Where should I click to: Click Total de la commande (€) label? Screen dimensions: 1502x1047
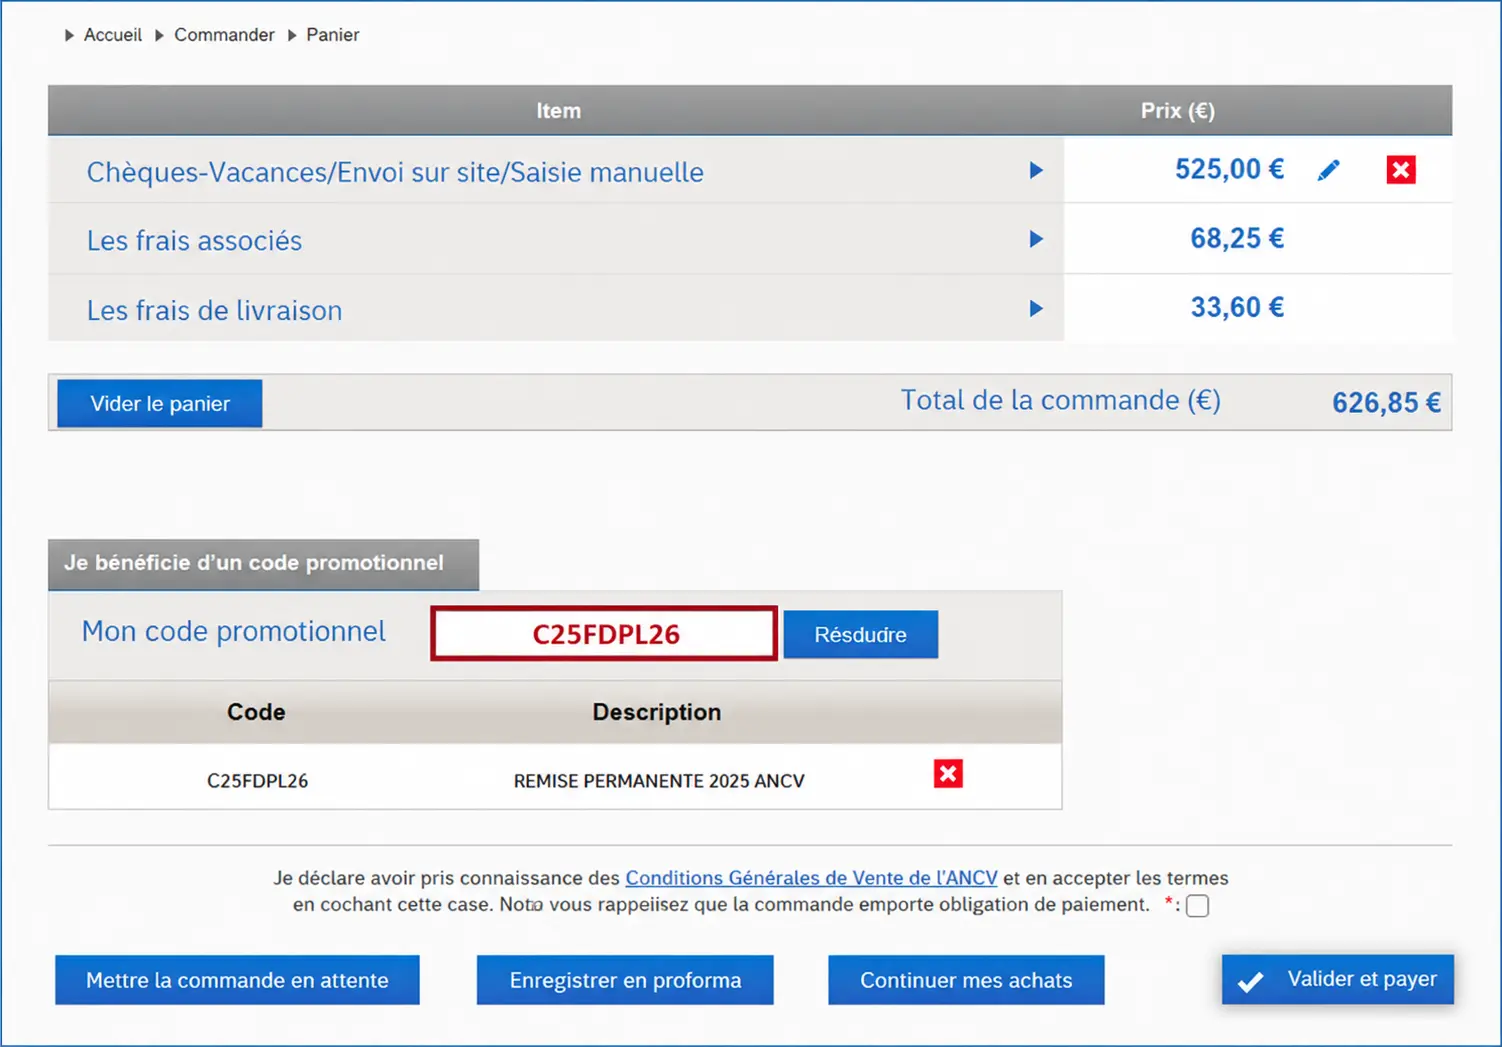(x=1061, y=401)
